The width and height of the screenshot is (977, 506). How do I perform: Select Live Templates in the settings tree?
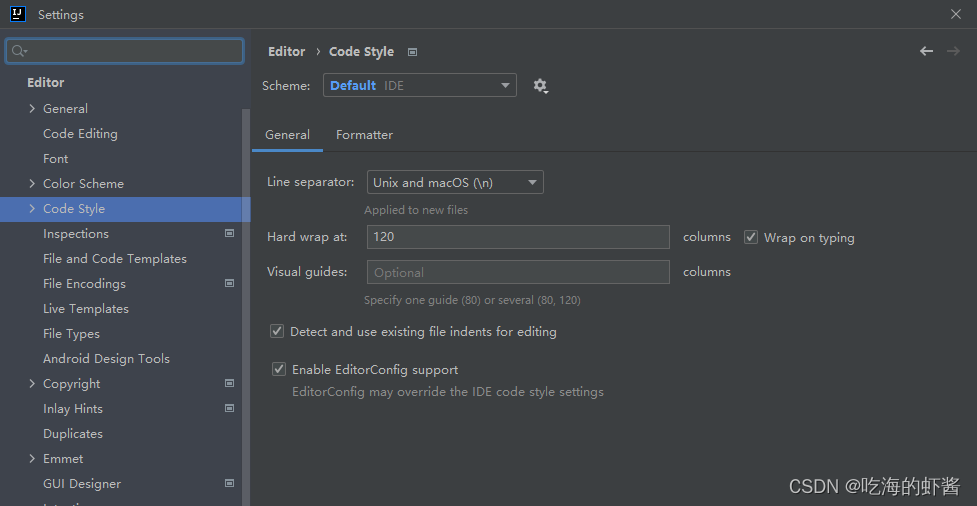pyautogui.click(x=86, y=308)
